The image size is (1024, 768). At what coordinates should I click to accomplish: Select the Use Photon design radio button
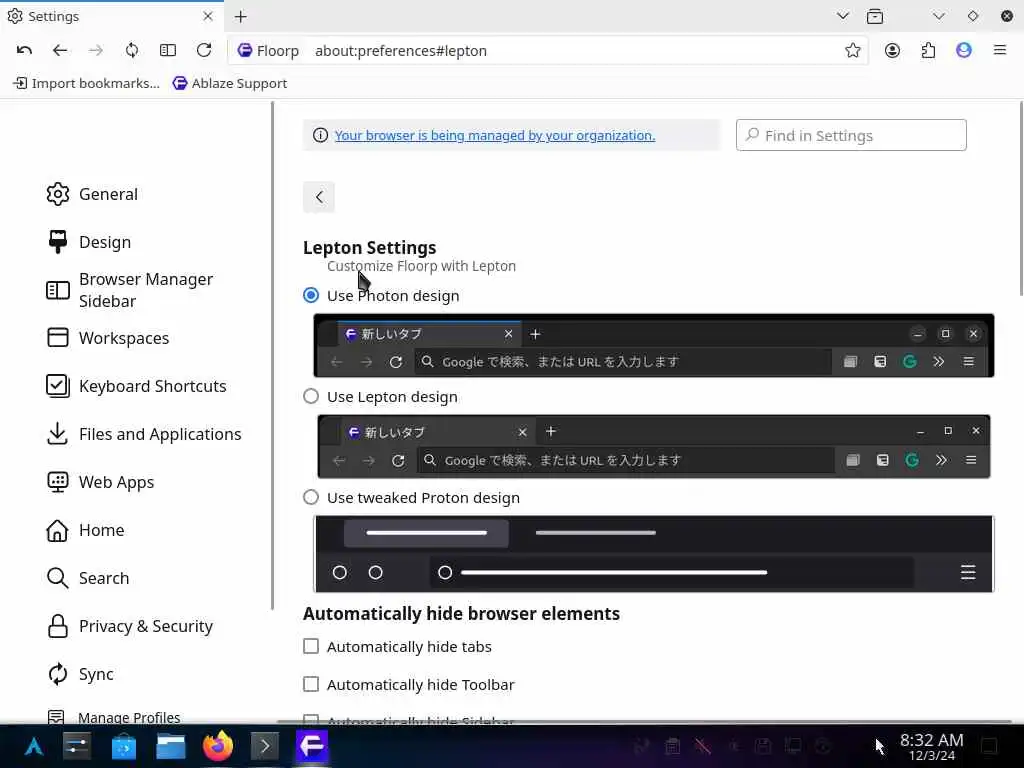click(x=311, y=295)
